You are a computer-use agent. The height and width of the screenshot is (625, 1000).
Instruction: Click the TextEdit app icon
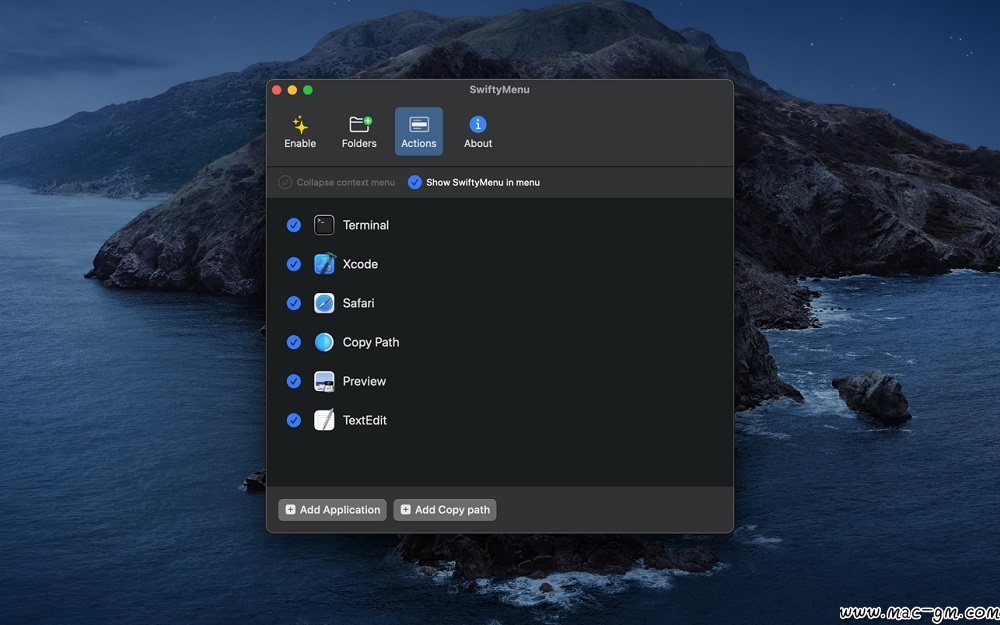(x=324, y=420)
